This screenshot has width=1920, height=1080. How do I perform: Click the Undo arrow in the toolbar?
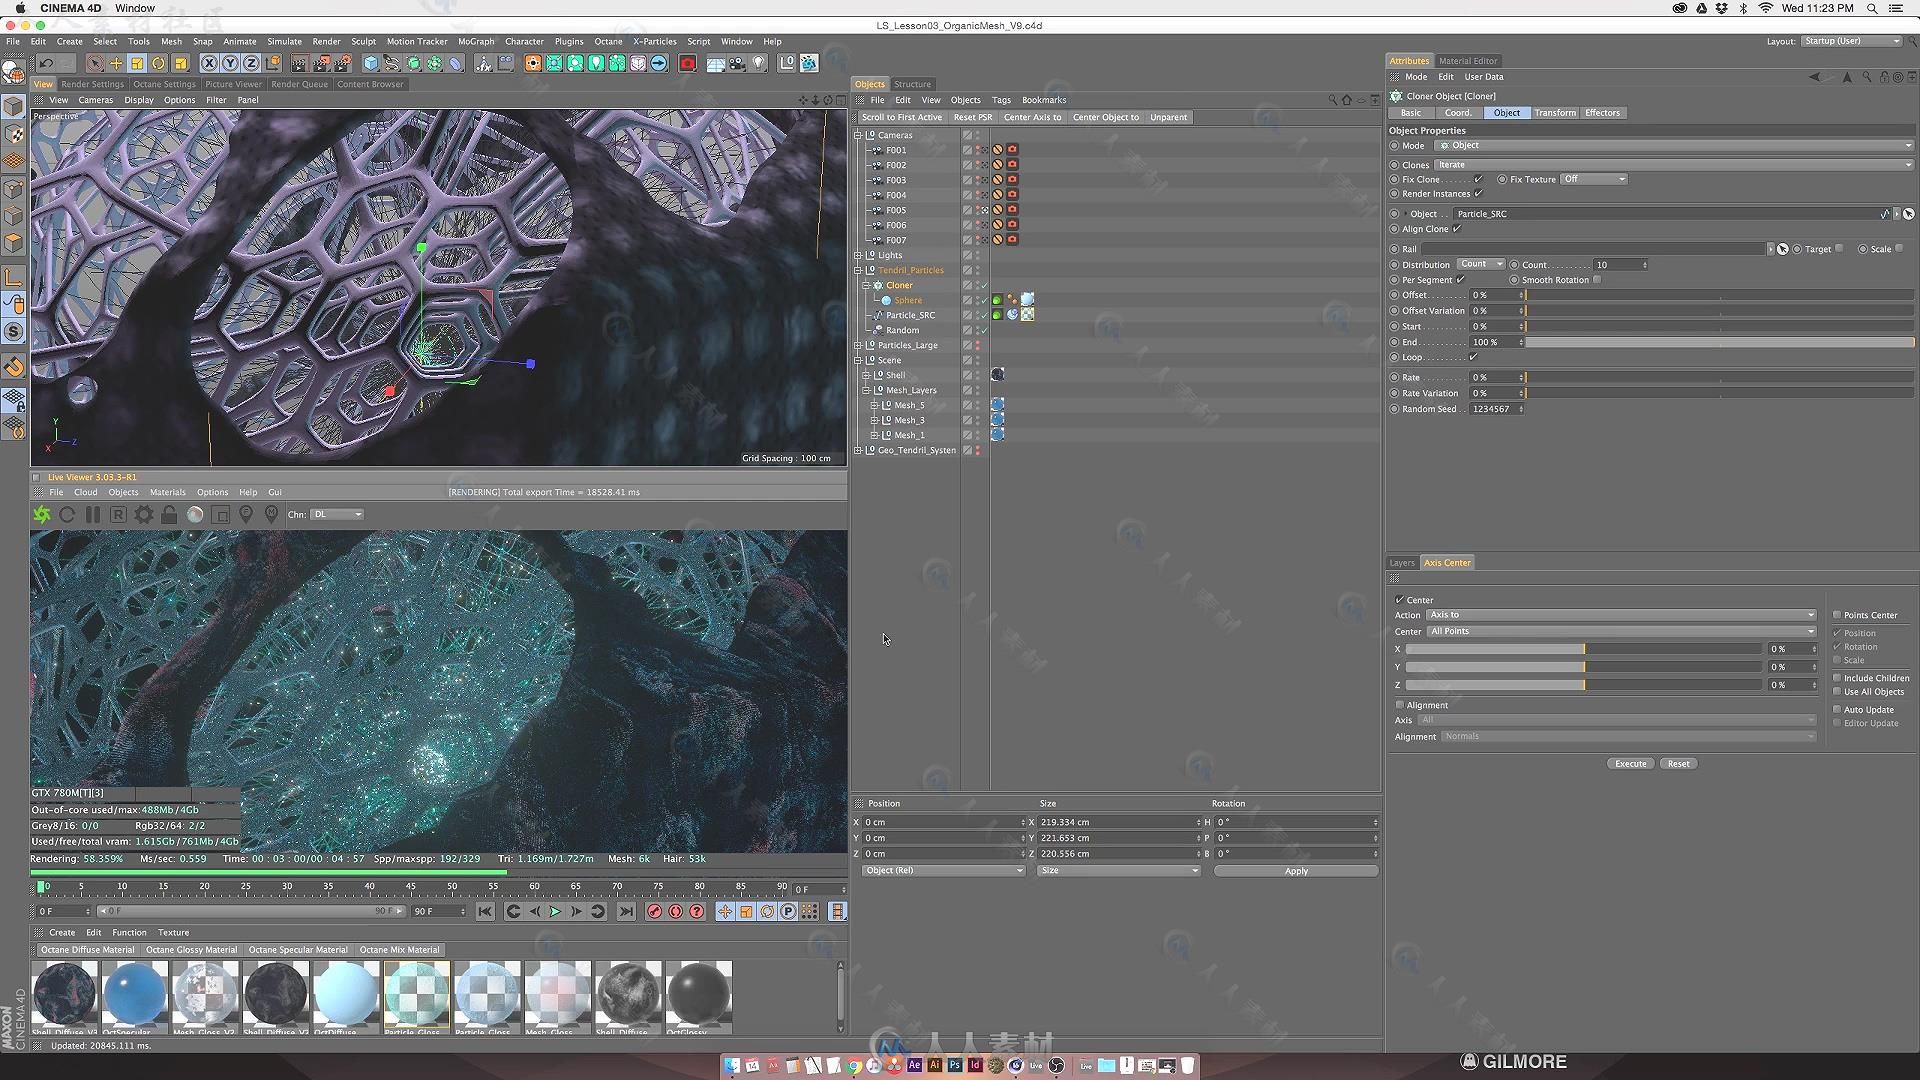point(47,63)
